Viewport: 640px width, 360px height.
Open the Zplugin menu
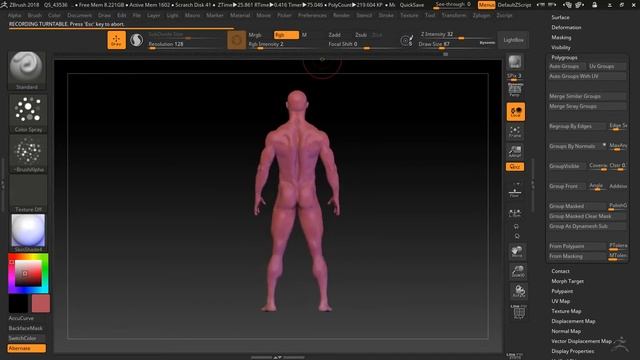click(x=481, y=15)
